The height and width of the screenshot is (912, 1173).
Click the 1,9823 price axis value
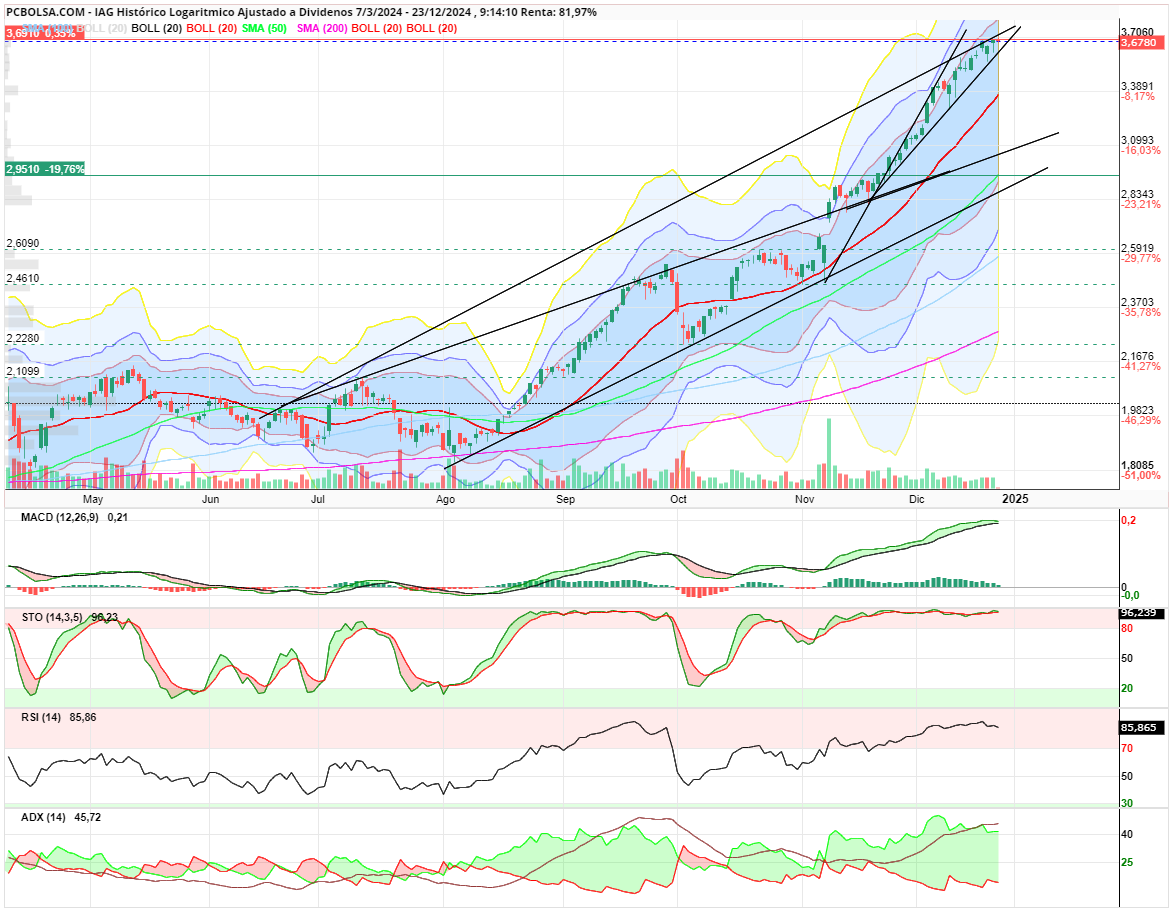(x=1137, y=410)
